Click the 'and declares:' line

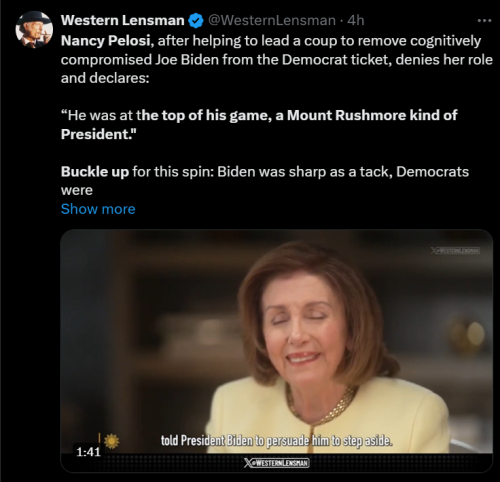[105, 78]
